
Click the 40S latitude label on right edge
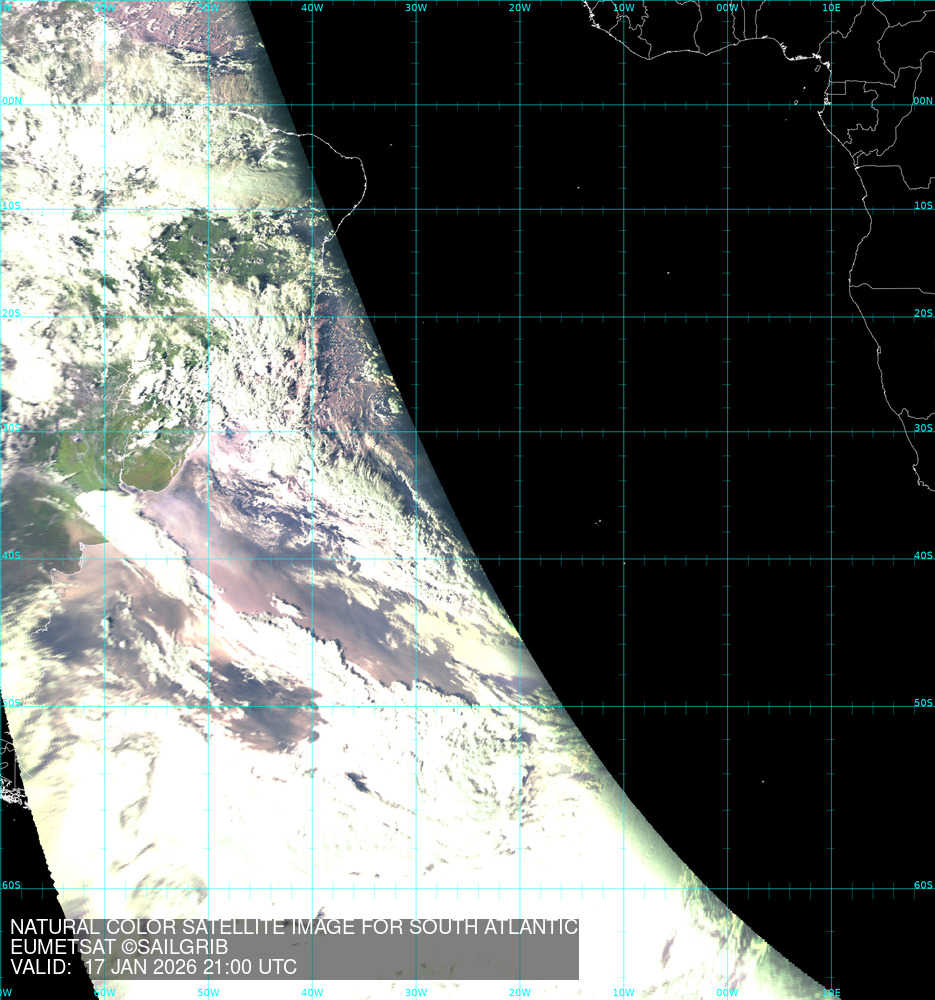coord(923,556)
